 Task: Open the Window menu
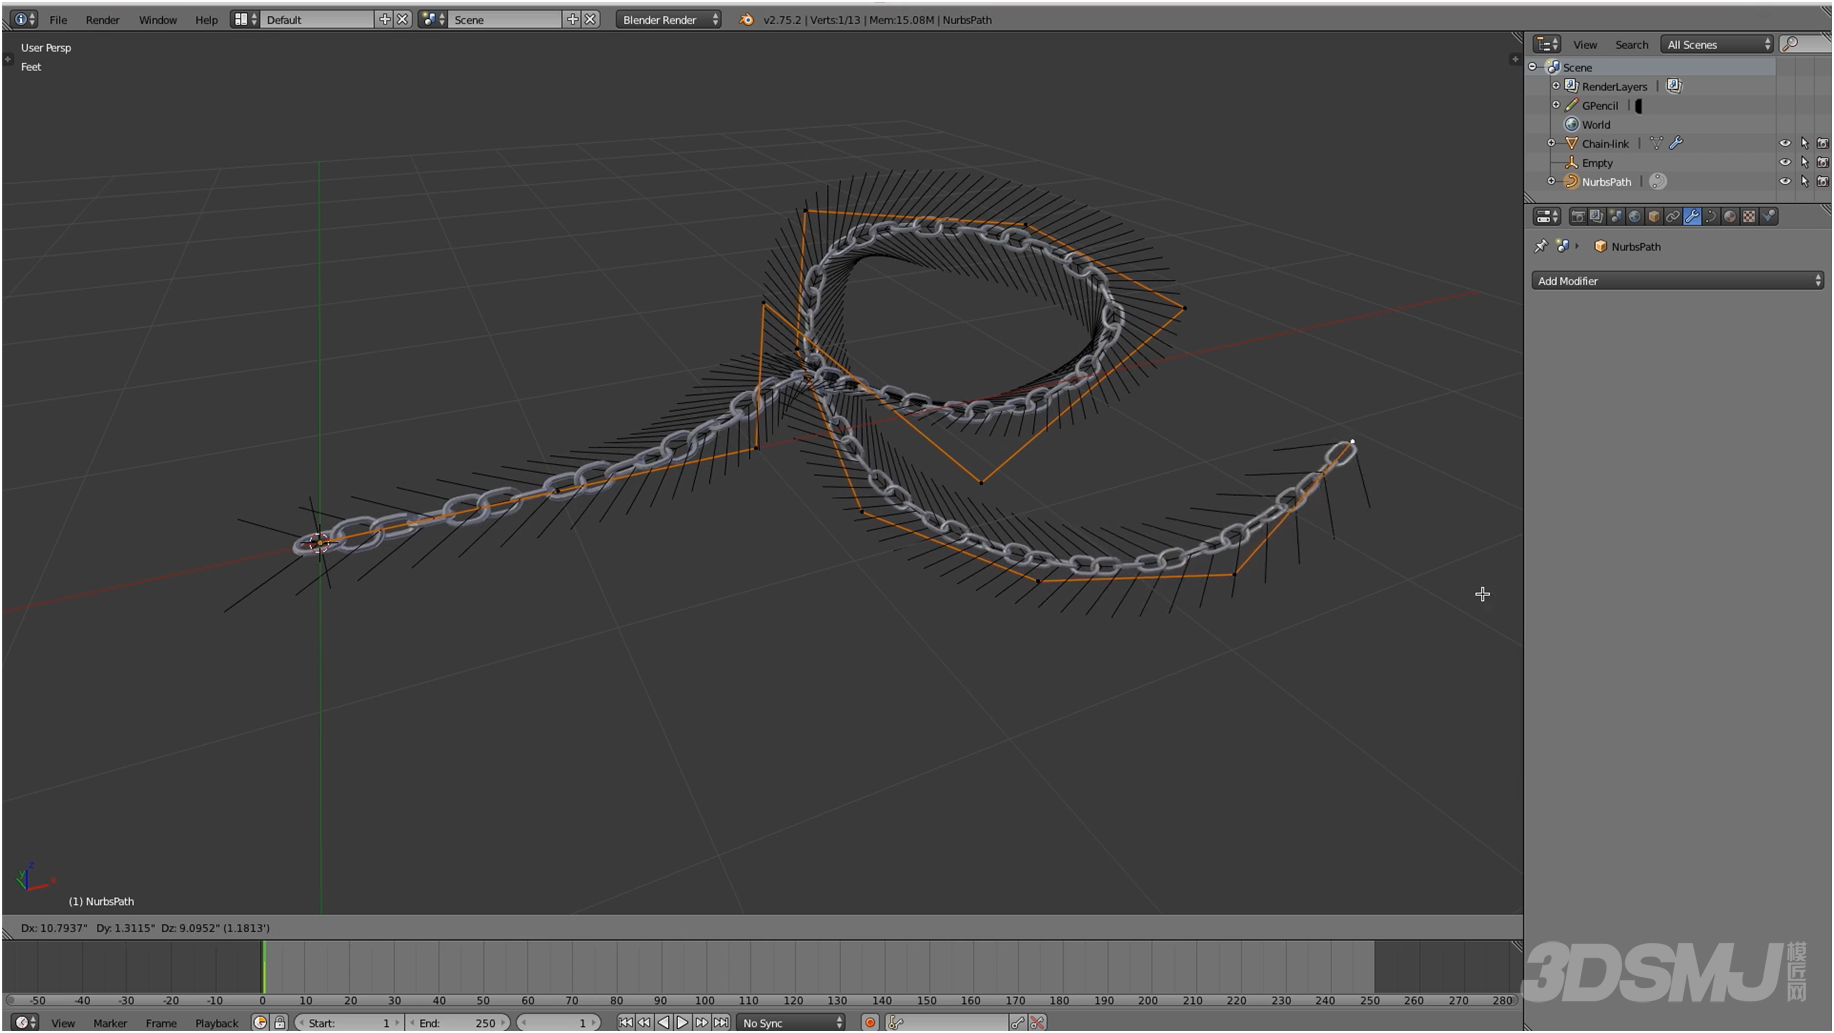pos(157,19)
